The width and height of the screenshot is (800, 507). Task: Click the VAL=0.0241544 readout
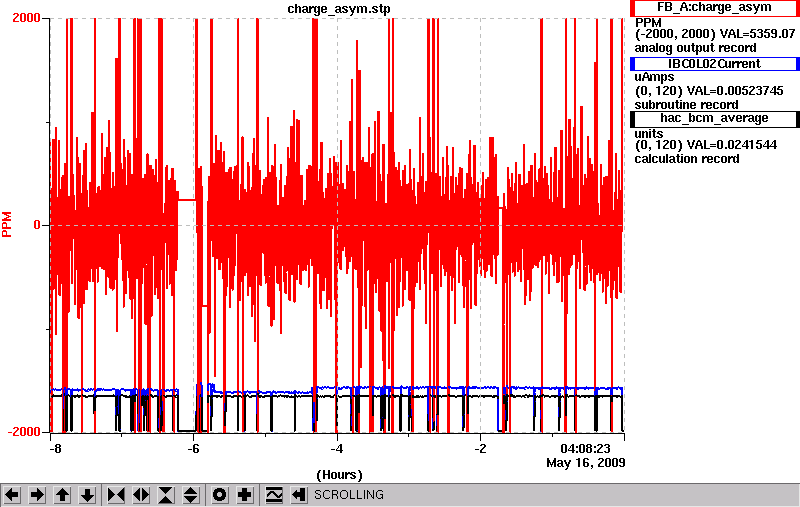click(732, 145)
